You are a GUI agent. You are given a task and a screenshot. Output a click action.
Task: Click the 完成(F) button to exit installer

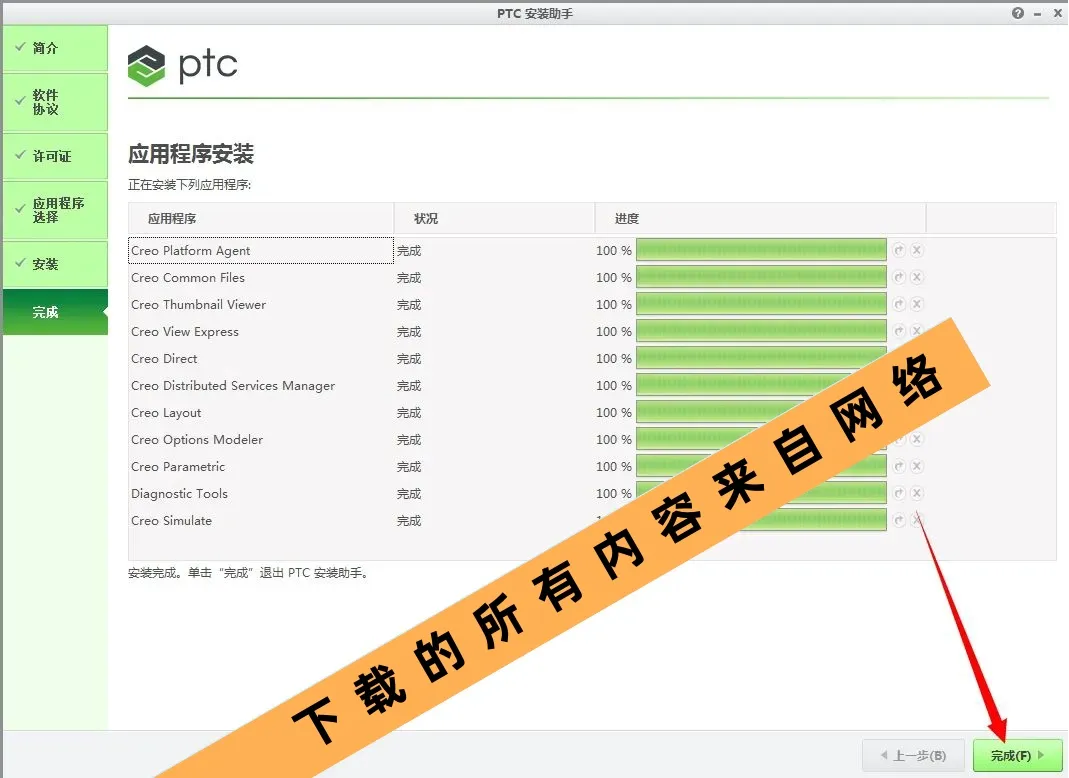[x=1017, y=755]
